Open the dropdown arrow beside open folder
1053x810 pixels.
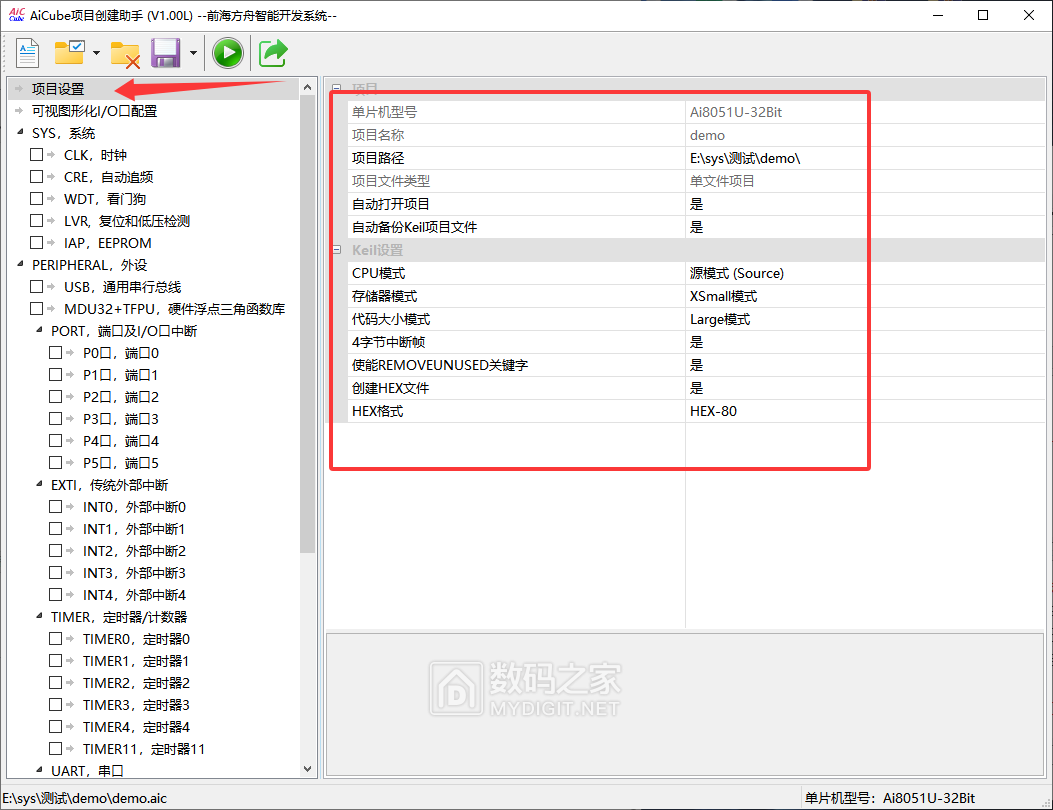96,53
